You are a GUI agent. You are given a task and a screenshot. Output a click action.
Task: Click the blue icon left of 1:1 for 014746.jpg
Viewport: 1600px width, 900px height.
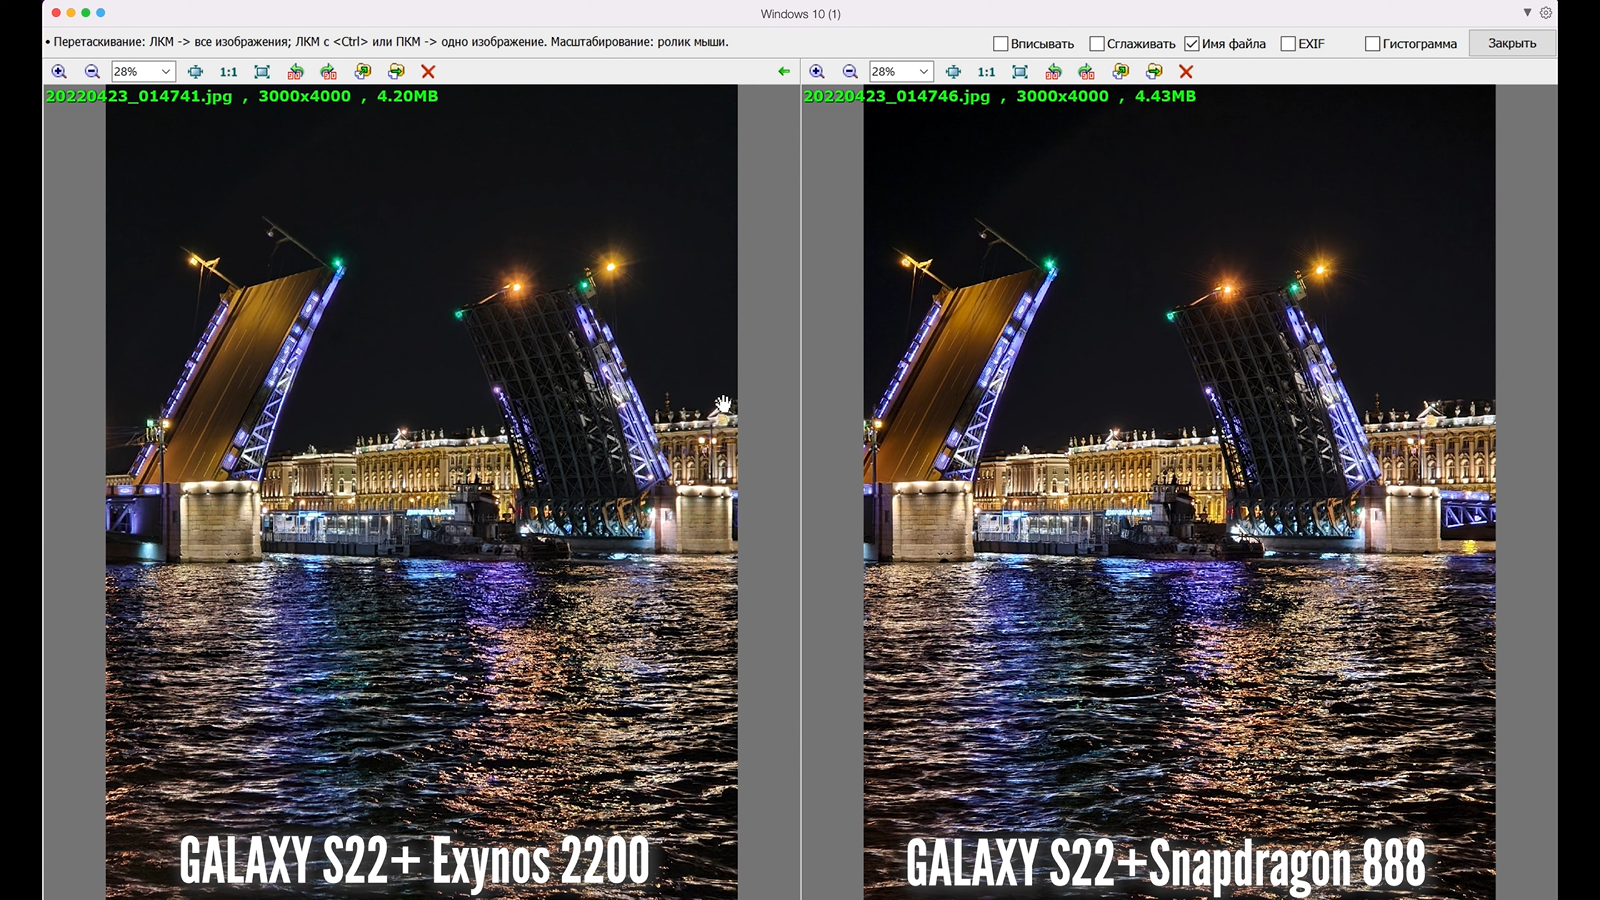[953, 72]
